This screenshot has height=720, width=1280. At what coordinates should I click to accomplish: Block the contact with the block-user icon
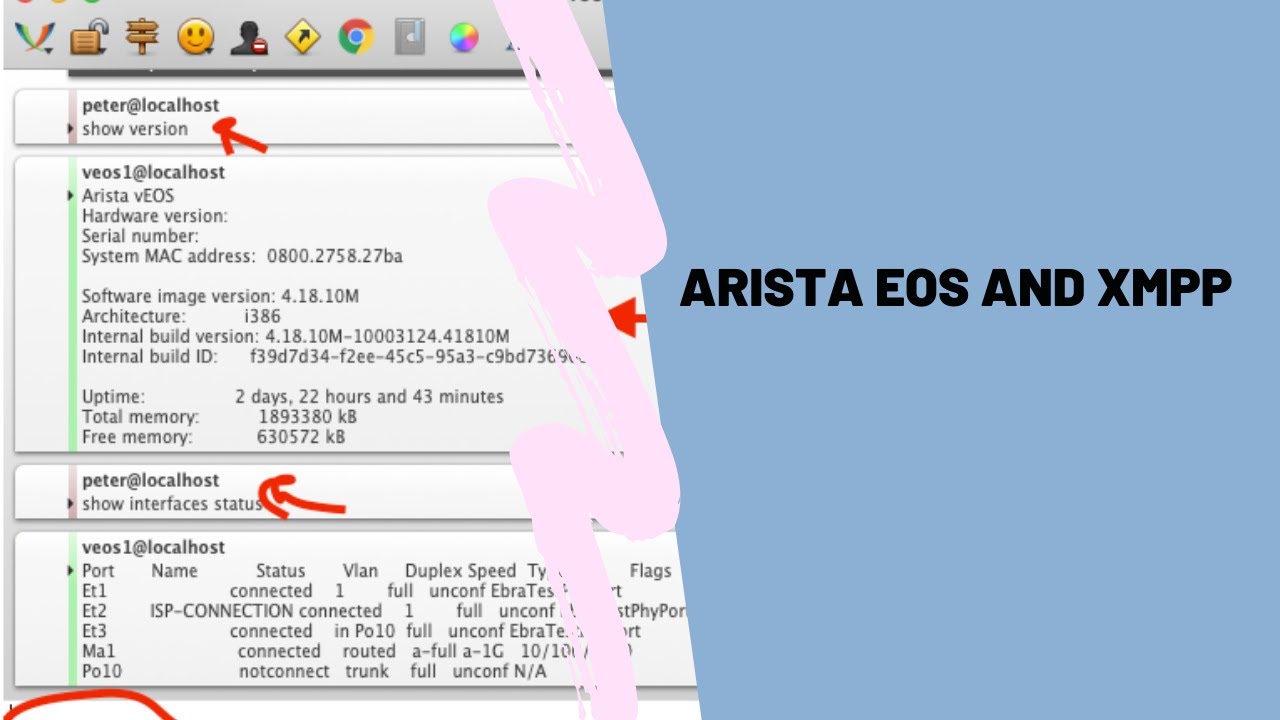[x=252, y=37]
